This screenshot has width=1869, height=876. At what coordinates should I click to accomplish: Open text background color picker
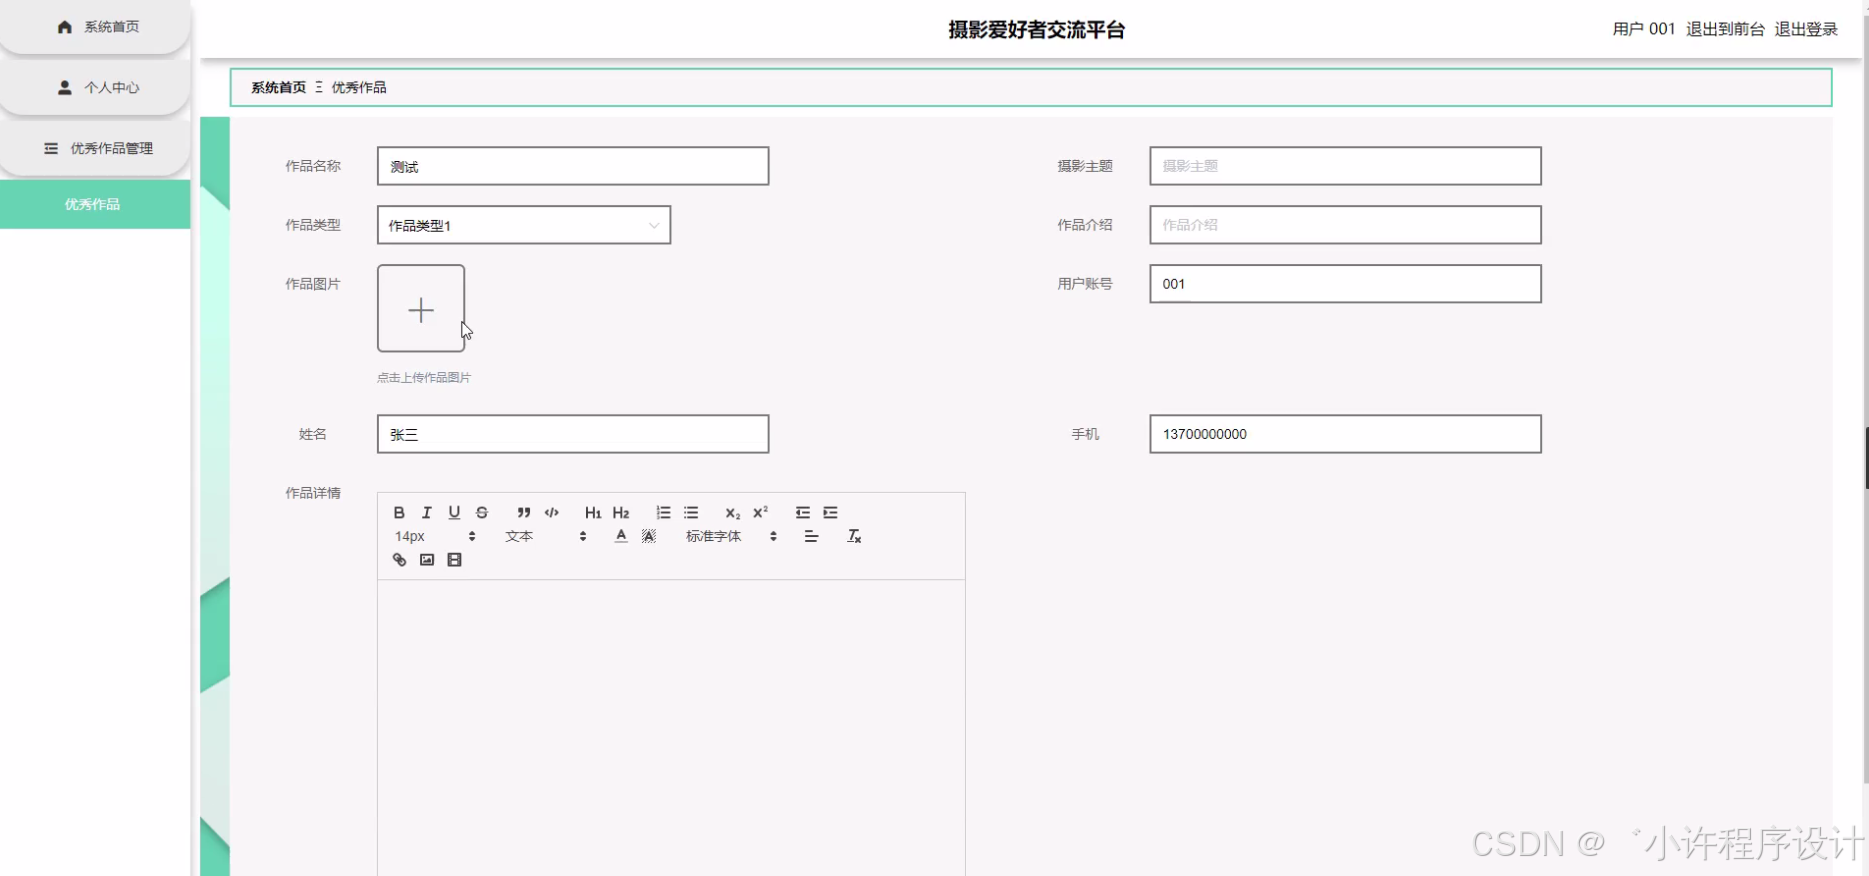pos(649,536)
